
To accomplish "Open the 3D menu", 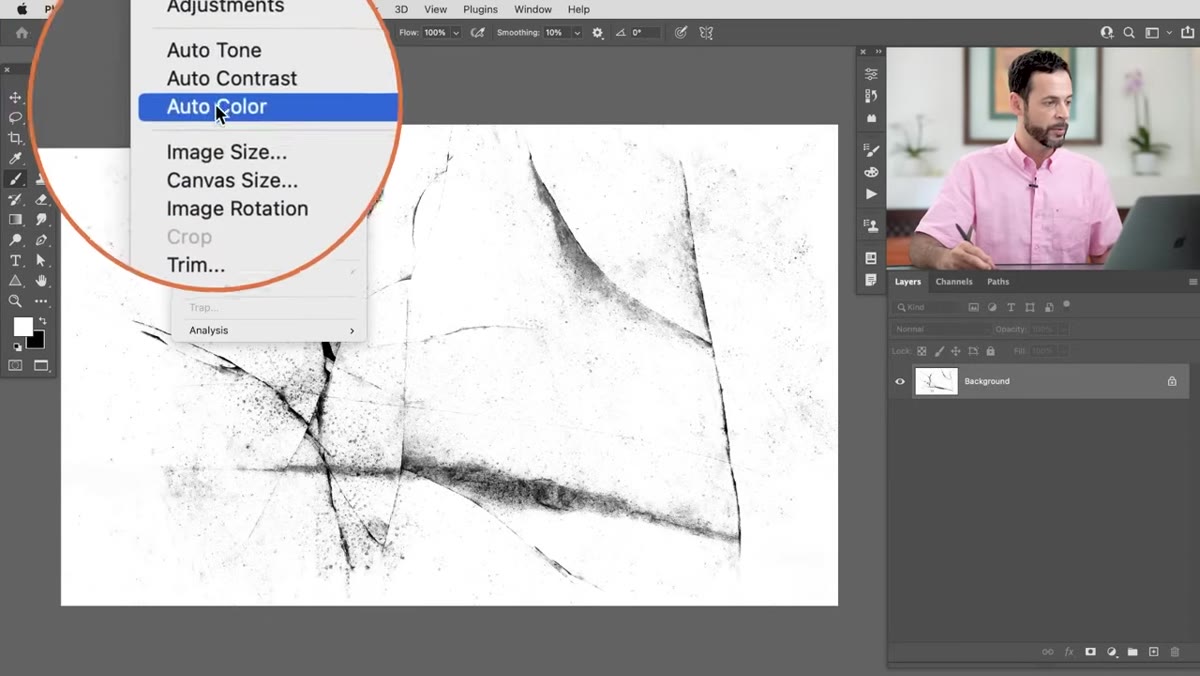I will 401,9.
